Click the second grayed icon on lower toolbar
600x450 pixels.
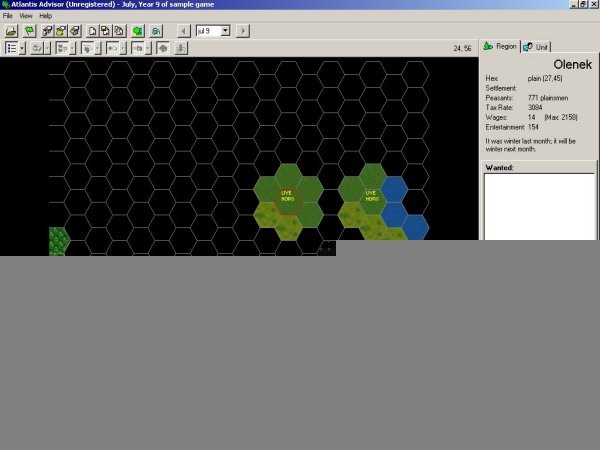[x=37, y=48]
